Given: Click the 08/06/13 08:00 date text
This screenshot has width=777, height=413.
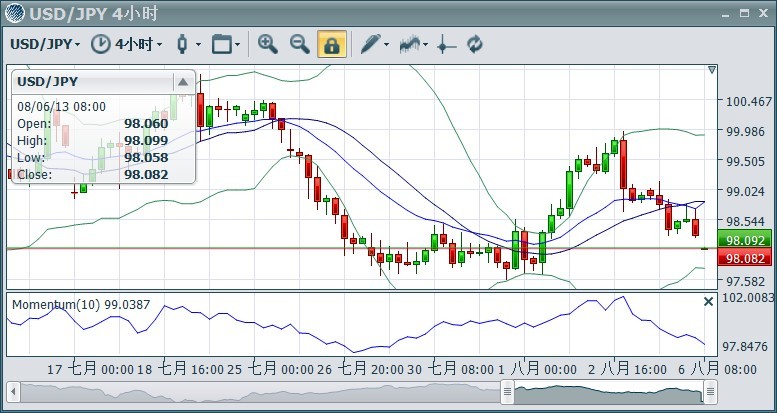Looking at the screenshot, I should (x=61, y=107).
